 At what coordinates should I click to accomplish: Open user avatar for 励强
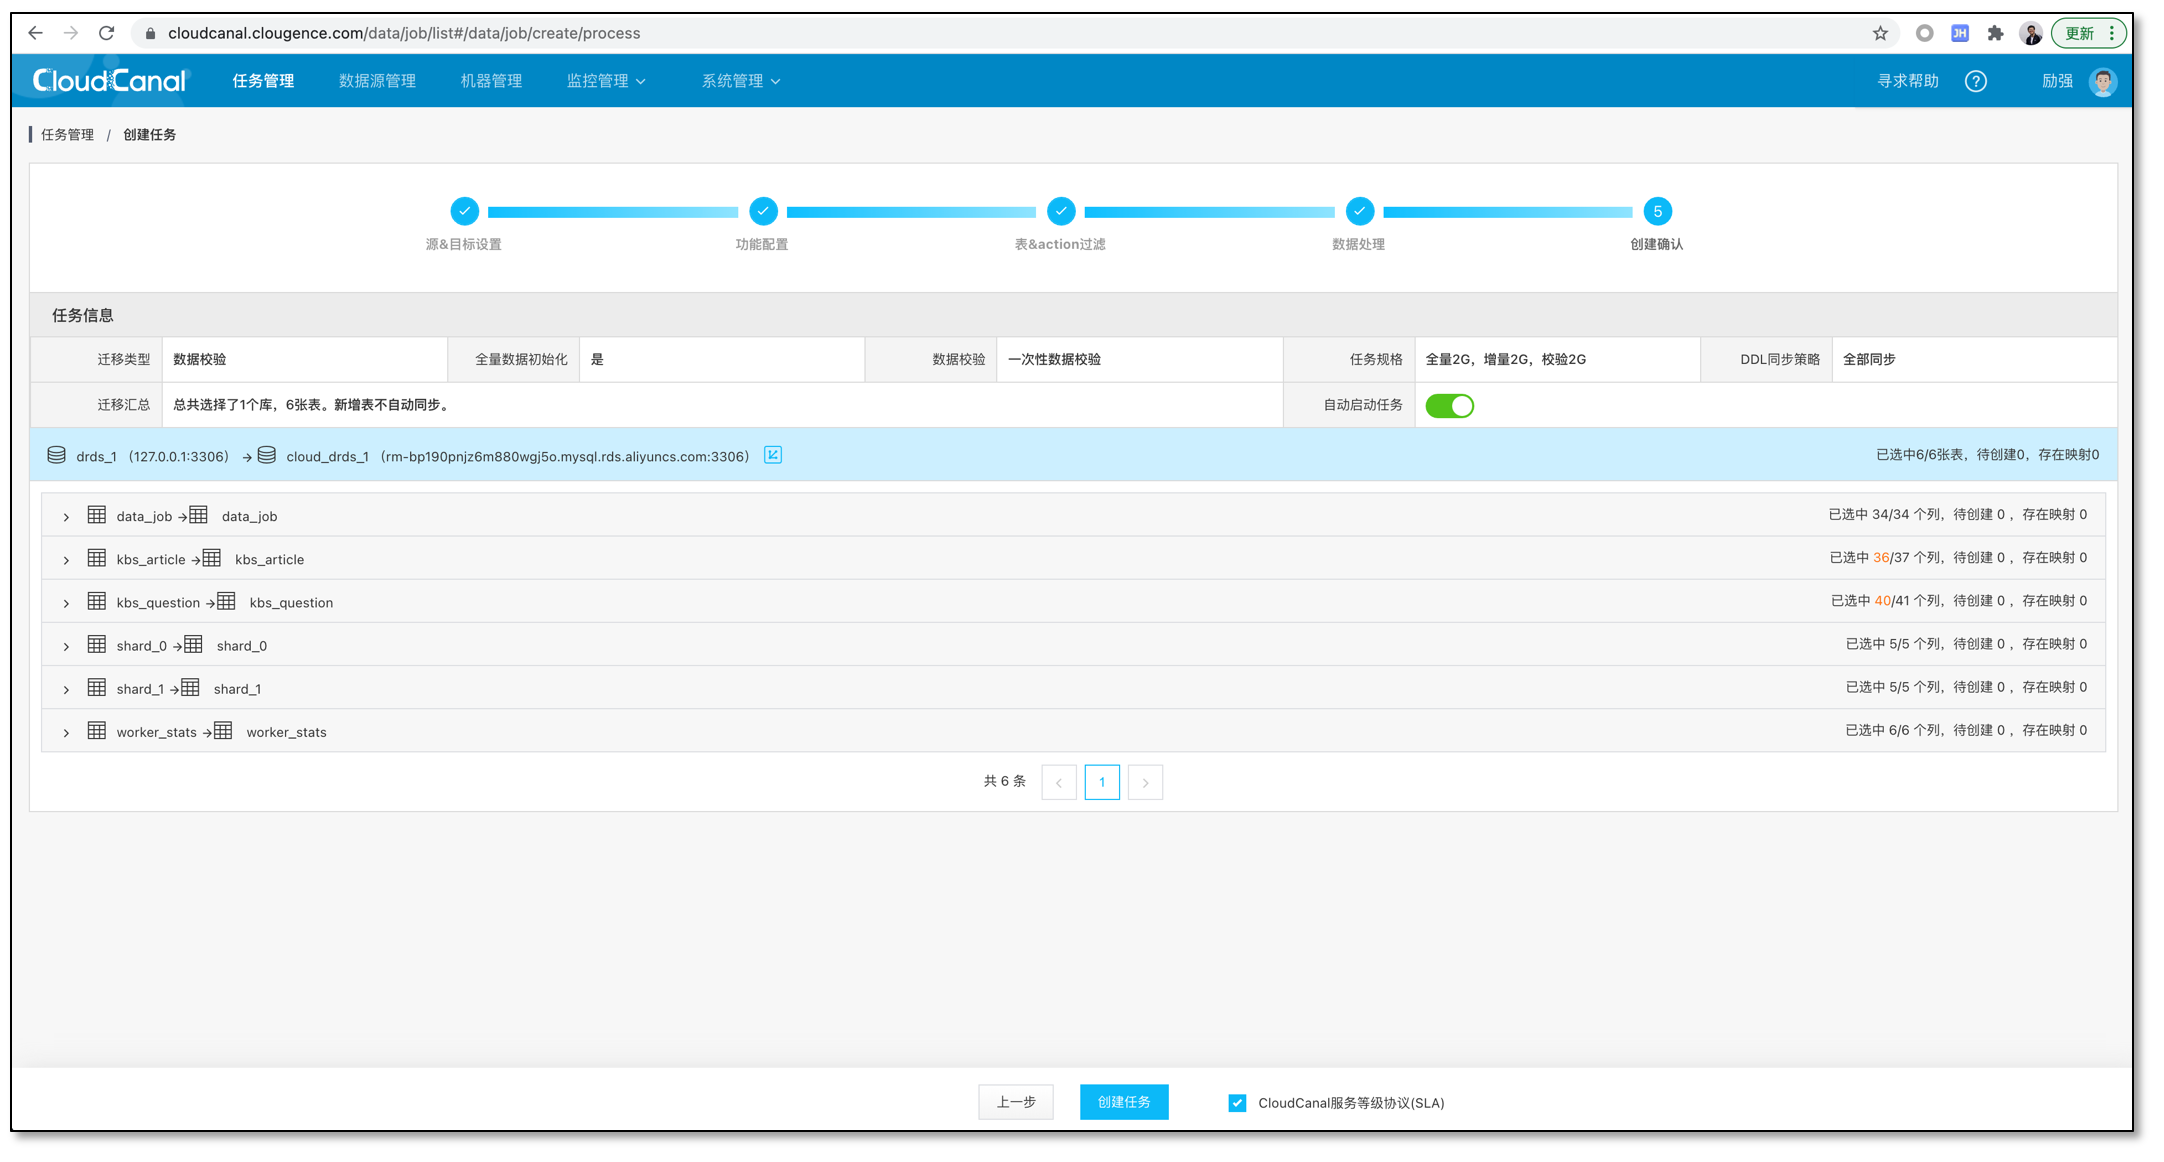2103,81
